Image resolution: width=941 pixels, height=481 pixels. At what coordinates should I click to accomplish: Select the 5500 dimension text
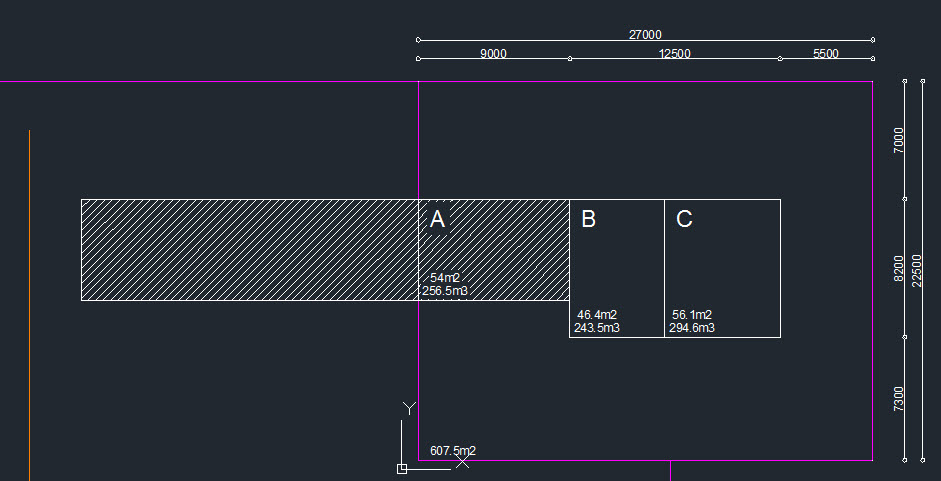826,54
